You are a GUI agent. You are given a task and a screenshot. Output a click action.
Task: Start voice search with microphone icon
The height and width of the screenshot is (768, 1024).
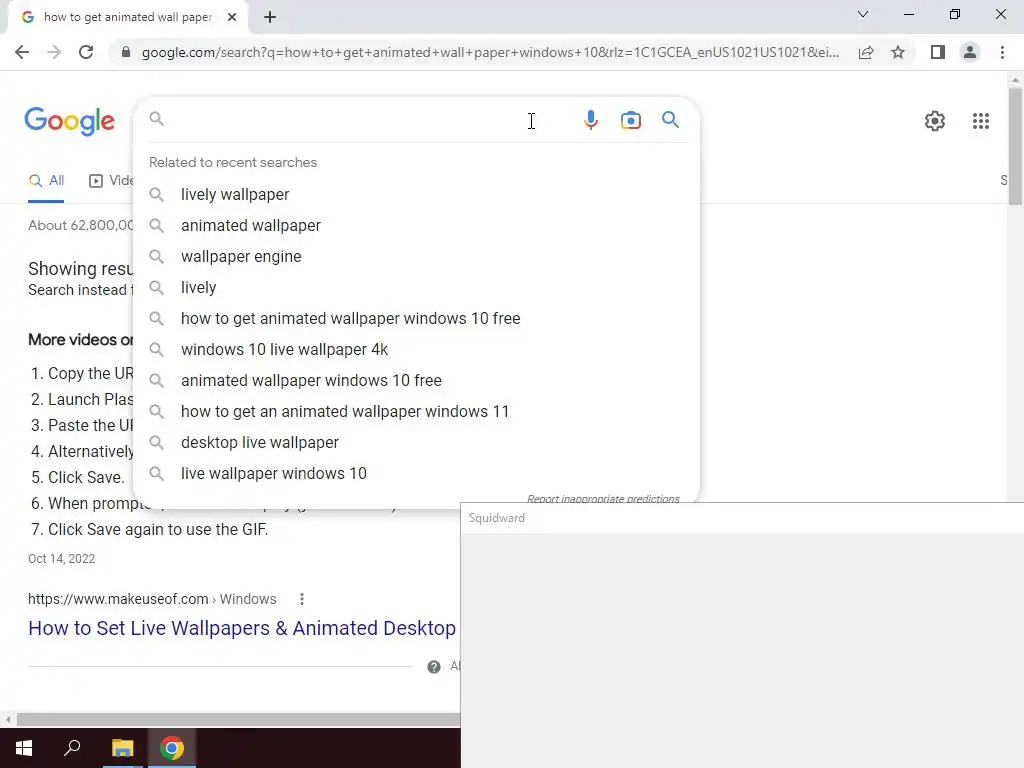tap(590, 120)
